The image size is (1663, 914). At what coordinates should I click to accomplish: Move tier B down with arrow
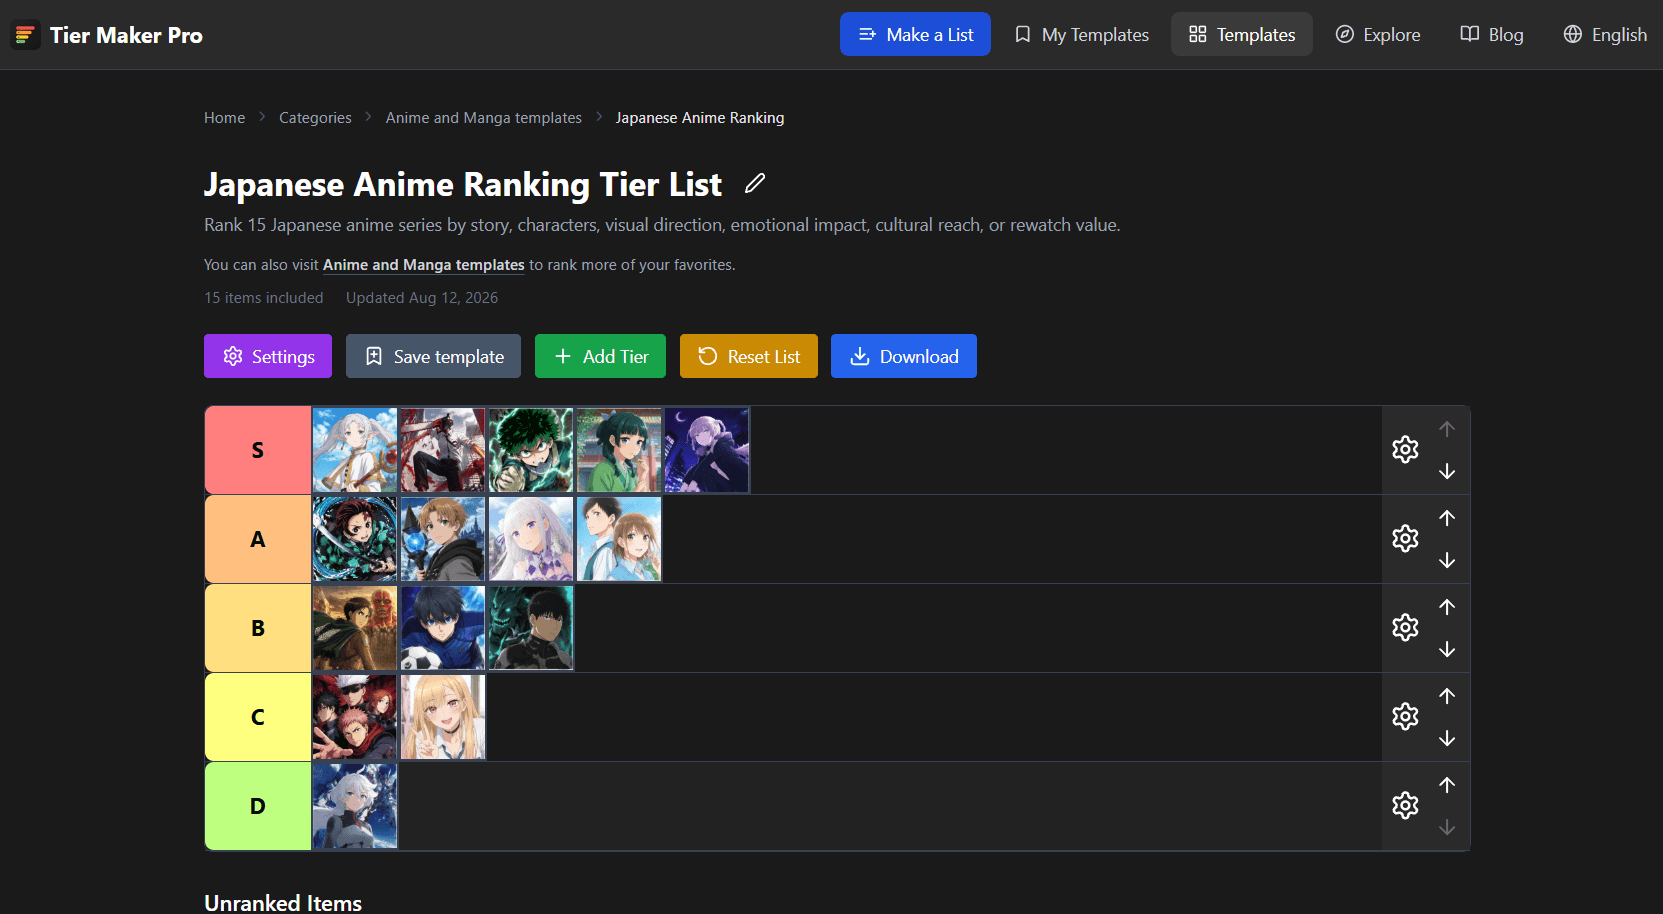tap(1447, 649)
